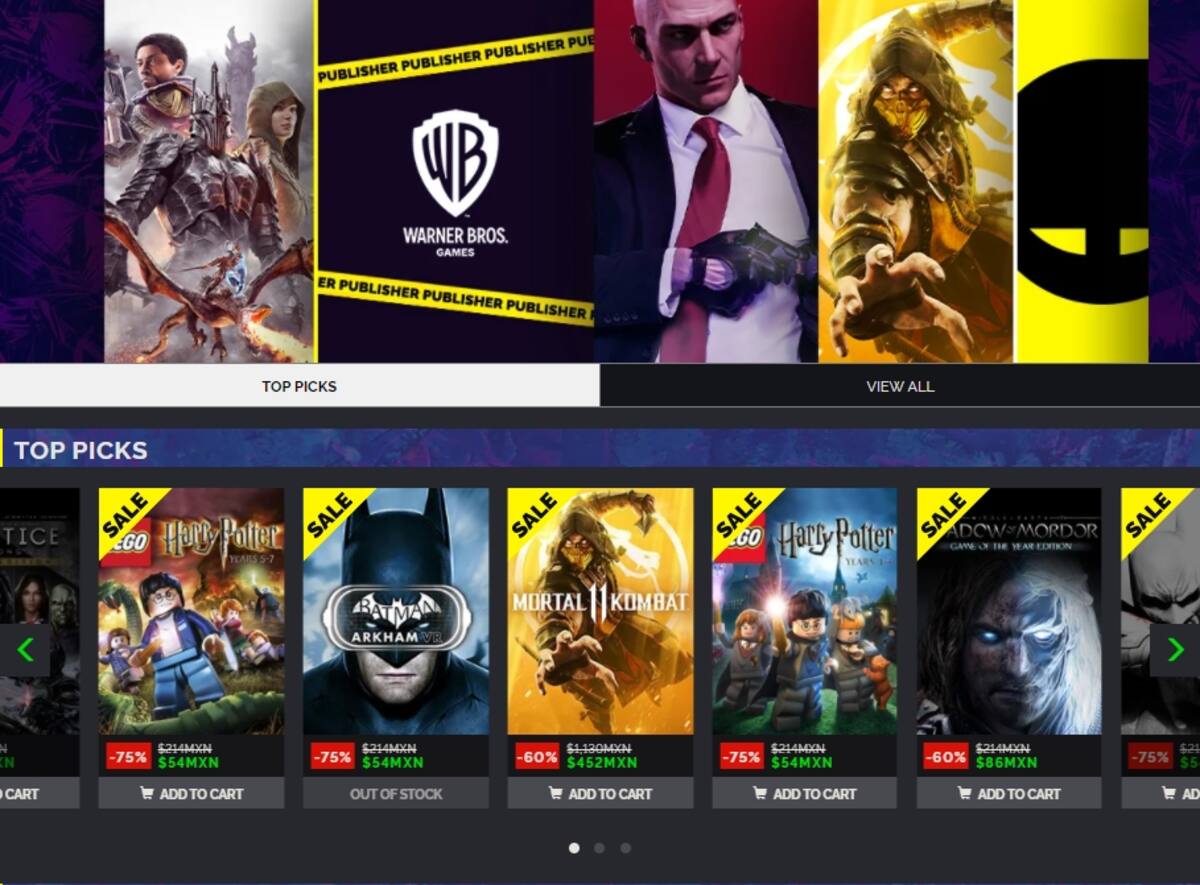The height and width of the screenshot is (885, 1200).
Task: Go to the previous carousel items with the left green arrow
Action: click(x=25, y=650)
